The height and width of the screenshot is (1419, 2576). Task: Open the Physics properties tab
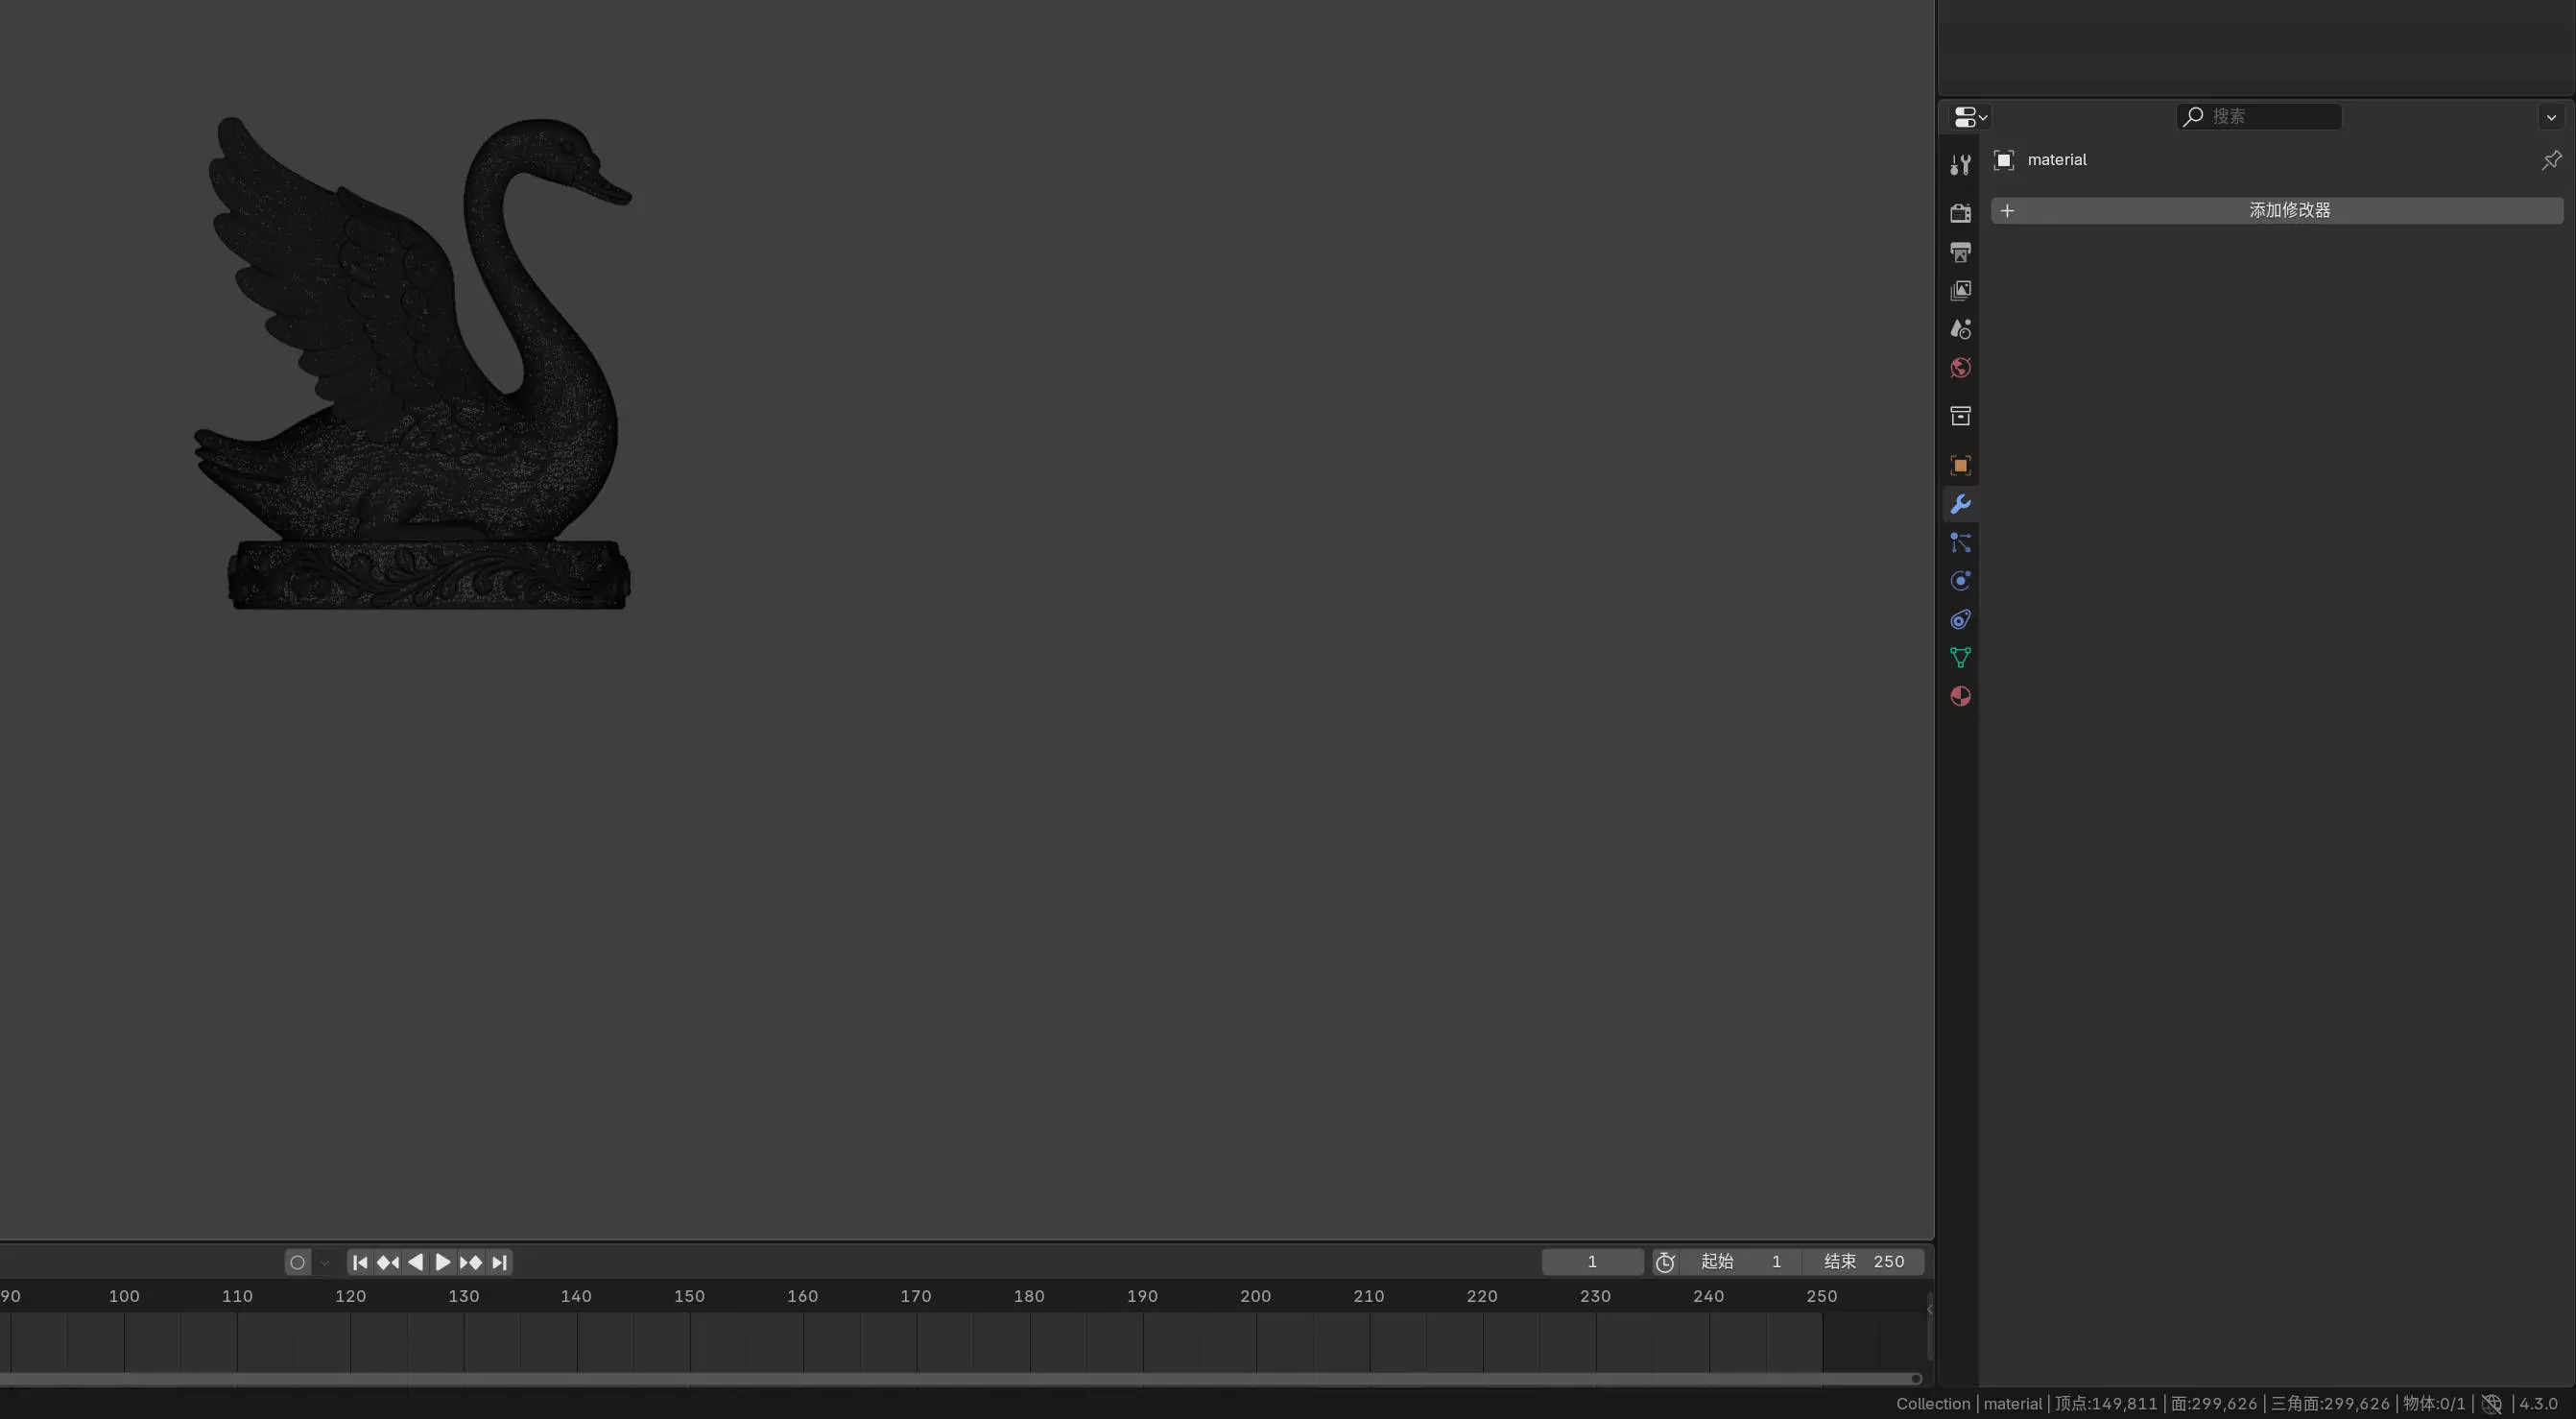(1960, 581)
